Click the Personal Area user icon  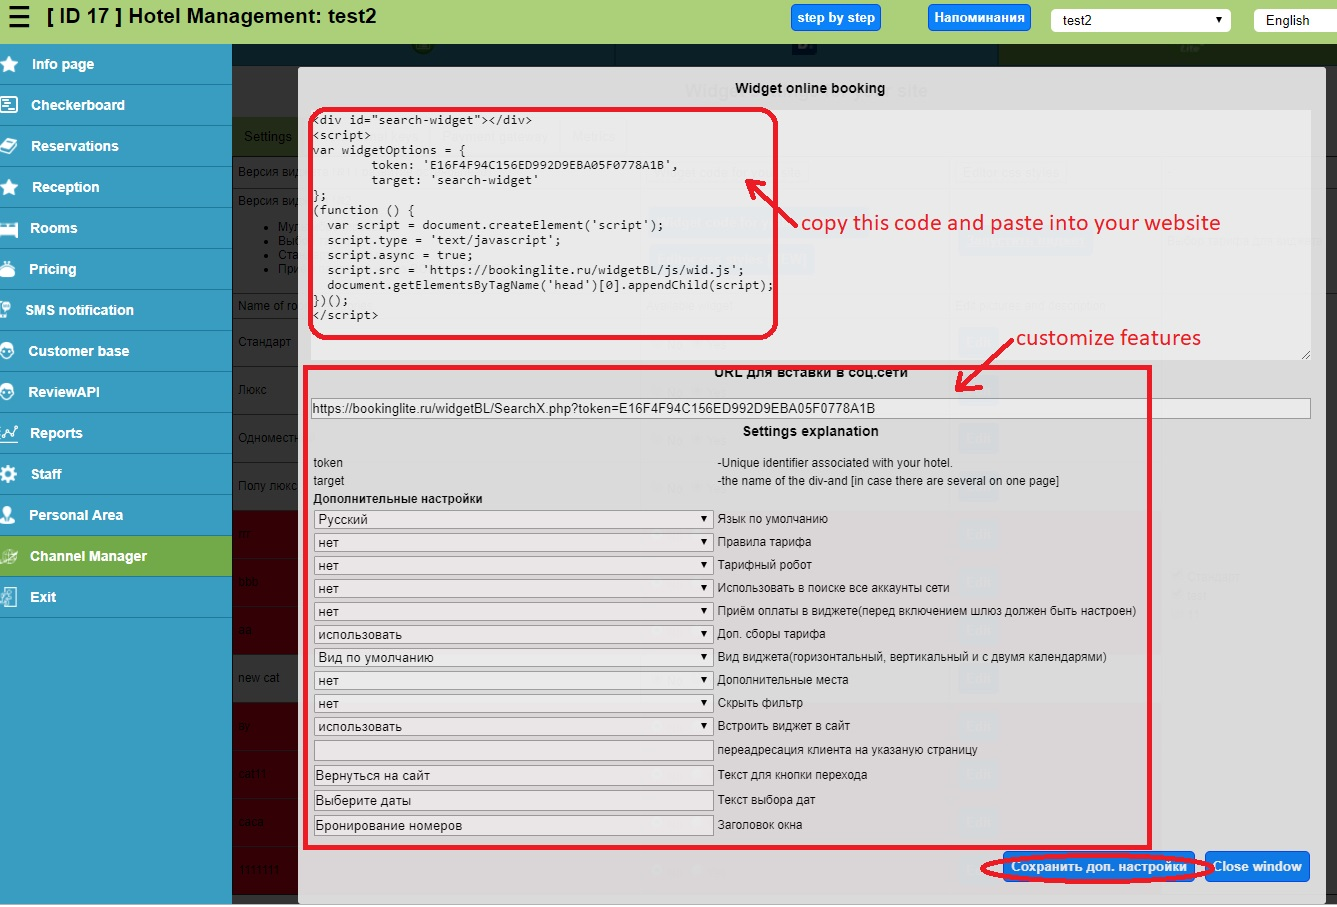point(8,515)
